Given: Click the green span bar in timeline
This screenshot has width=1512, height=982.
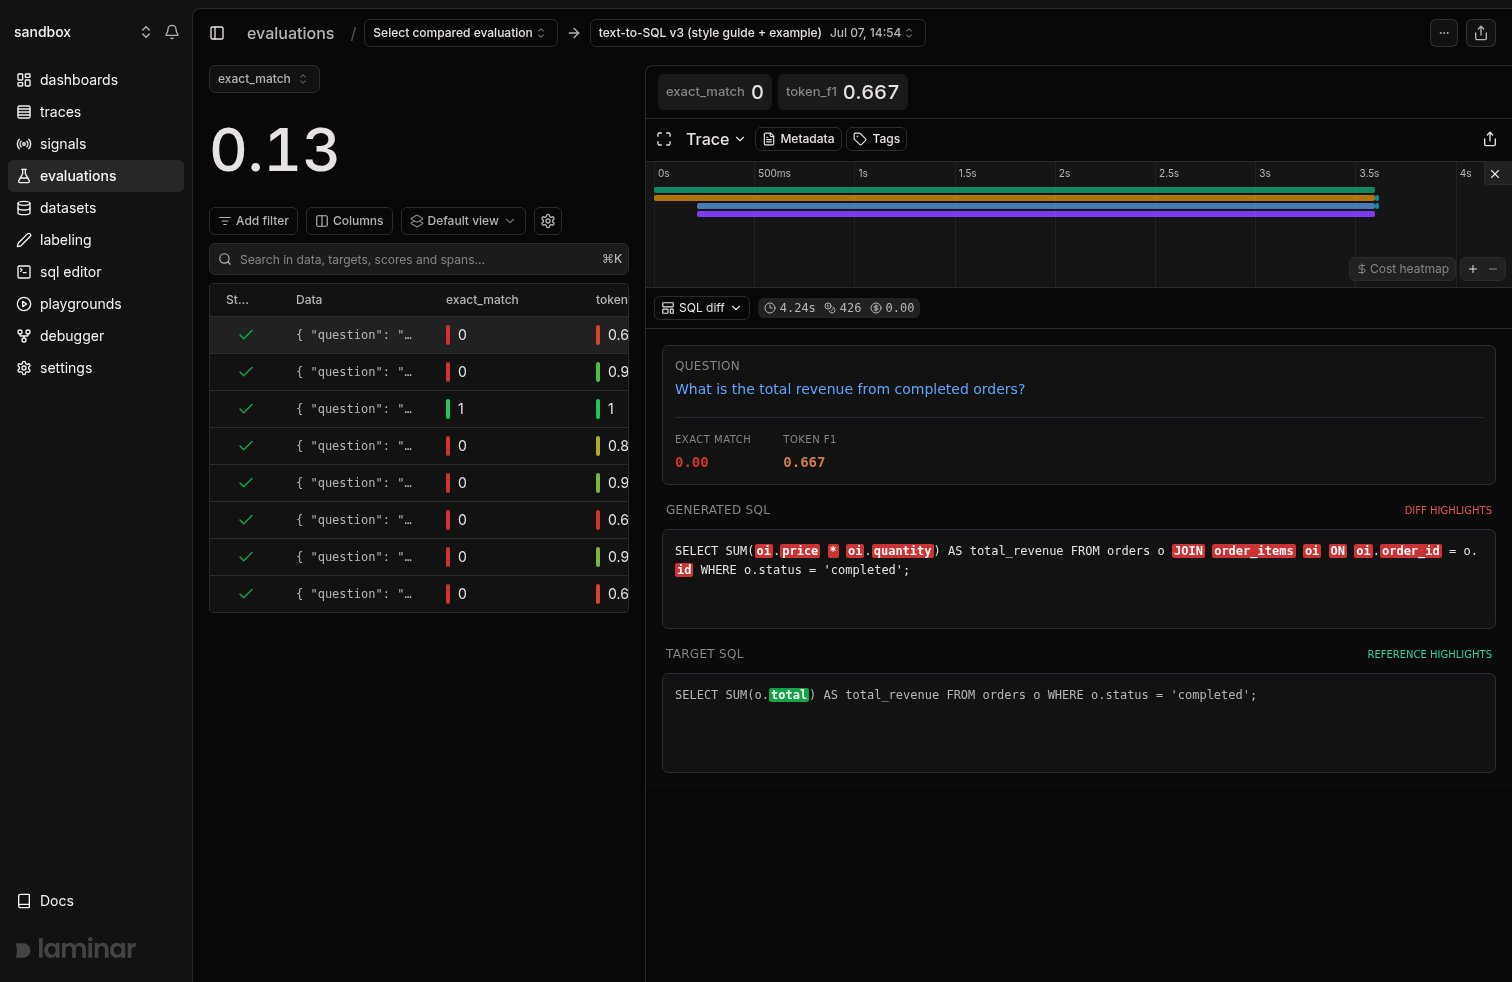Looking at the screenshot, I should (1014, 190).
